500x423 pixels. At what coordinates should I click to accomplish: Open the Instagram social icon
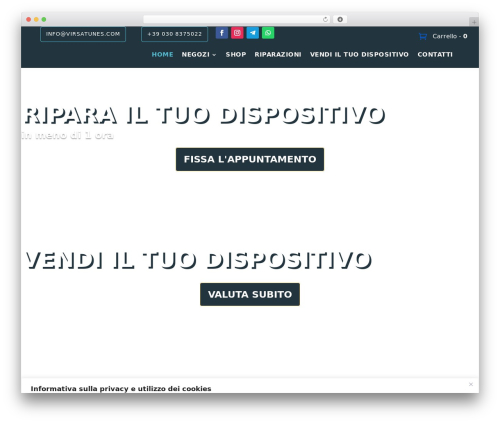[x=237, y=33]
